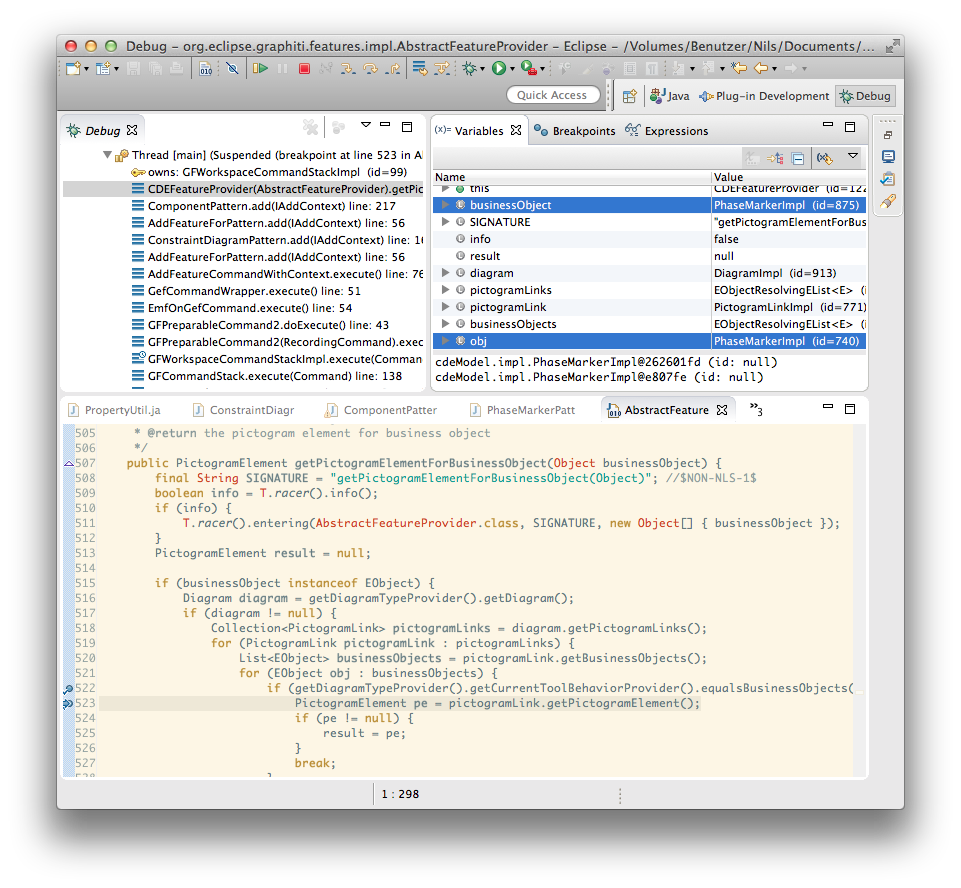Image resolution: width=961 pixels, height=888 pixels.
Task: Collapse the Thread [main] tree node
Action: tap(107, 155)
